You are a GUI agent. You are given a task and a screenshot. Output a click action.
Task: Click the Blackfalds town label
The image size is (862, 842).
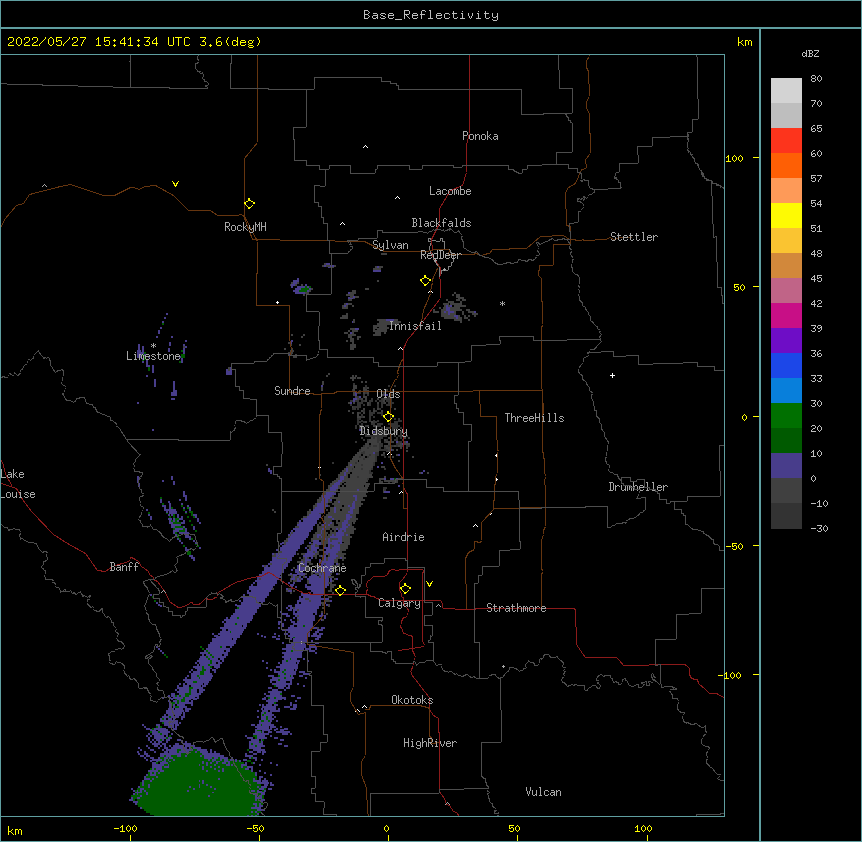441,223
